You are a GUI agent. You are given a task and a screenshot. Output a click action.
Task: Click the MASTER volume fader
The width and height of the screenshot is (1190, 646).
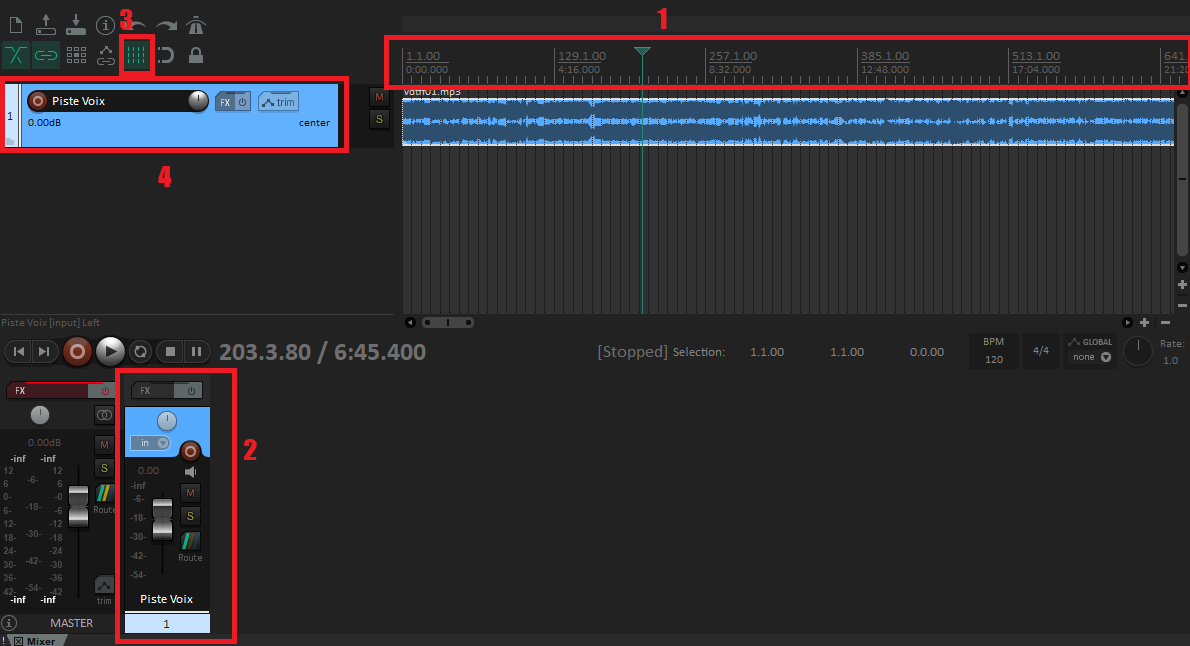[78, 505]
